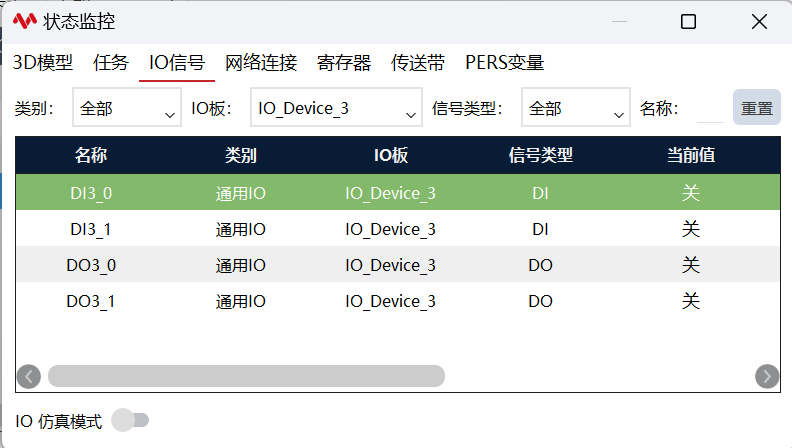The width and height of the screenshot is (792, 448).
Task: Select the DI3_1 signal name cell
Action: point(91,229)
